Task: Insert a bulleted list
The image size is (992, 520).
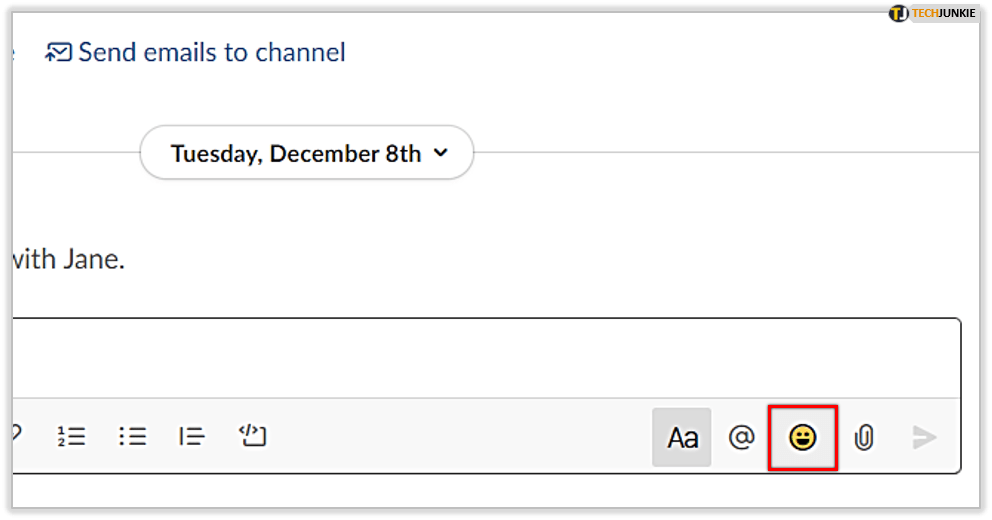Action: [x=132, y=436]
